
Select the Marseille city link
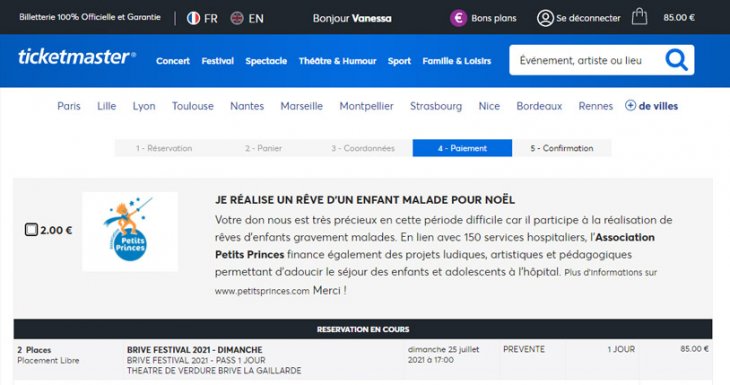pos(301,106)
